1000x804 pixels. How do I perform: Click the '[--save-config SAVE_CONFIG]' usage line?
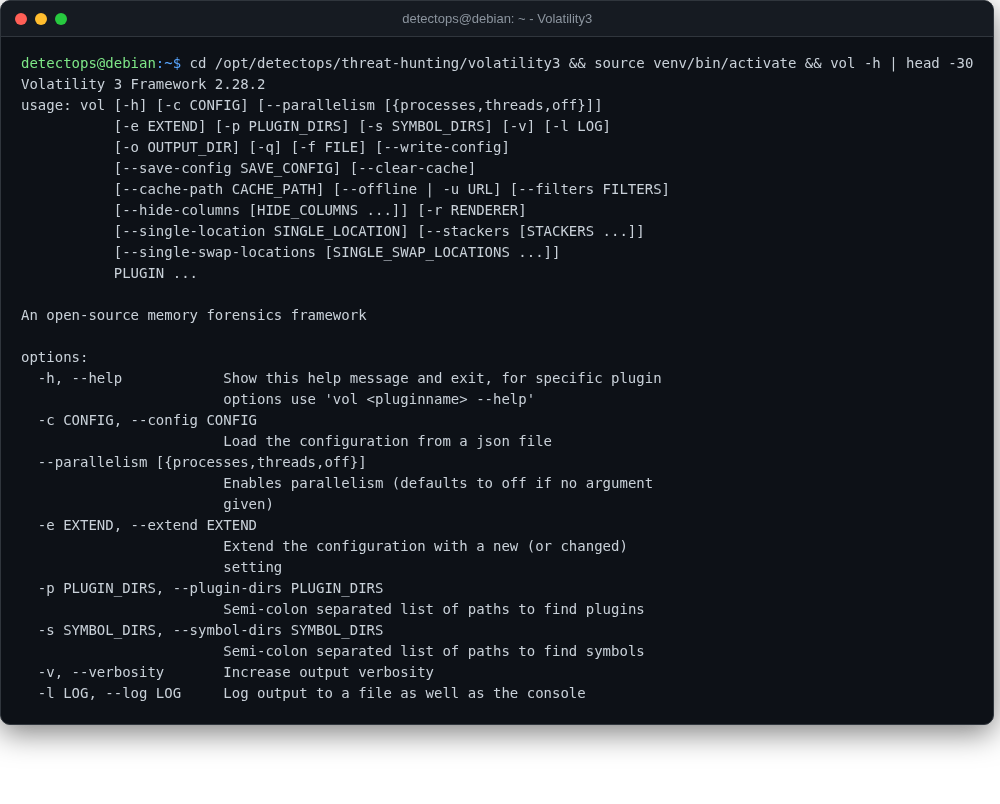coord(295,168)
